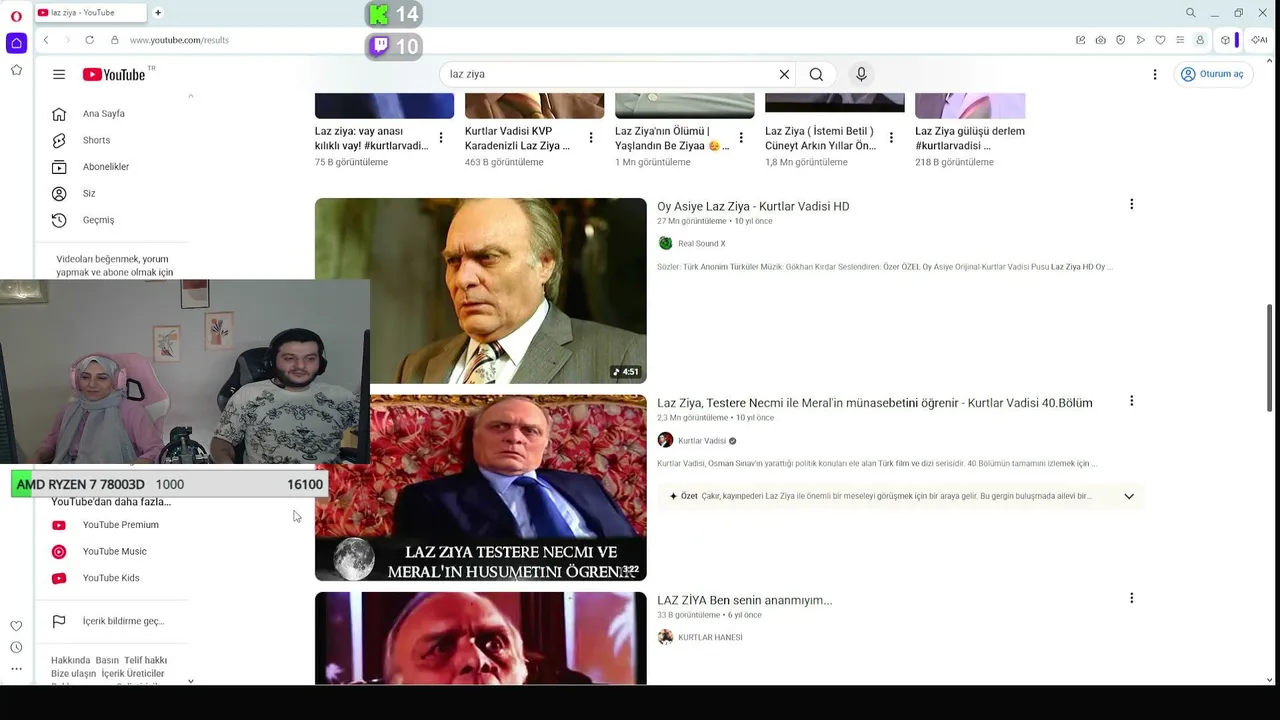Screen dimensions: 1280x720
Task: Open options for 'Laz Ziya'nın Ölümü' short
Action: [x=741, y=138]
